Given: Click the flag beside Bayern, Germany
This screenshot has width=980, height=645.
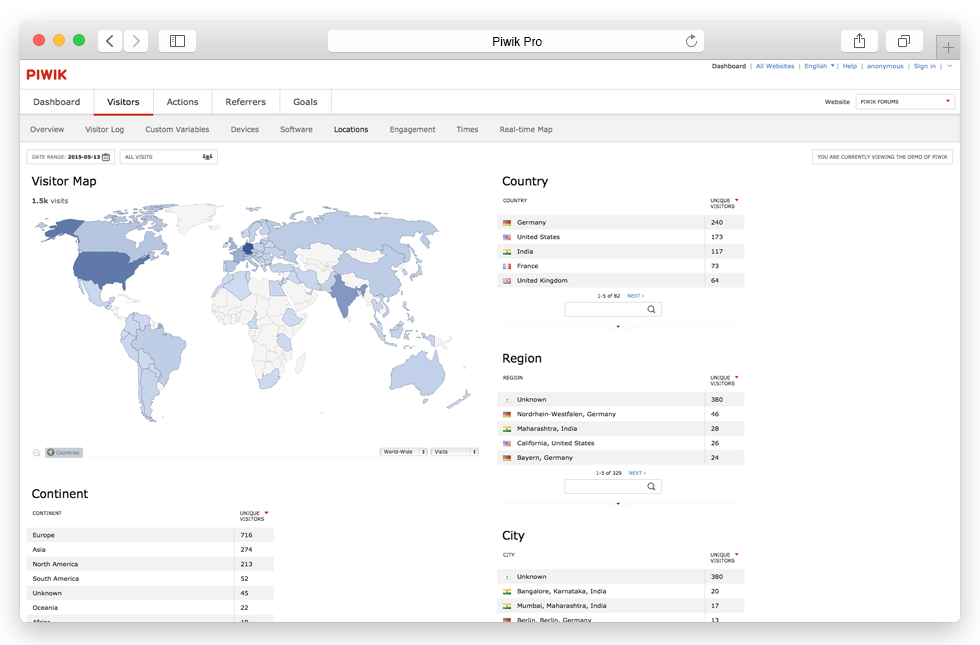Looking at the screenshot, I should pos(507,458).
